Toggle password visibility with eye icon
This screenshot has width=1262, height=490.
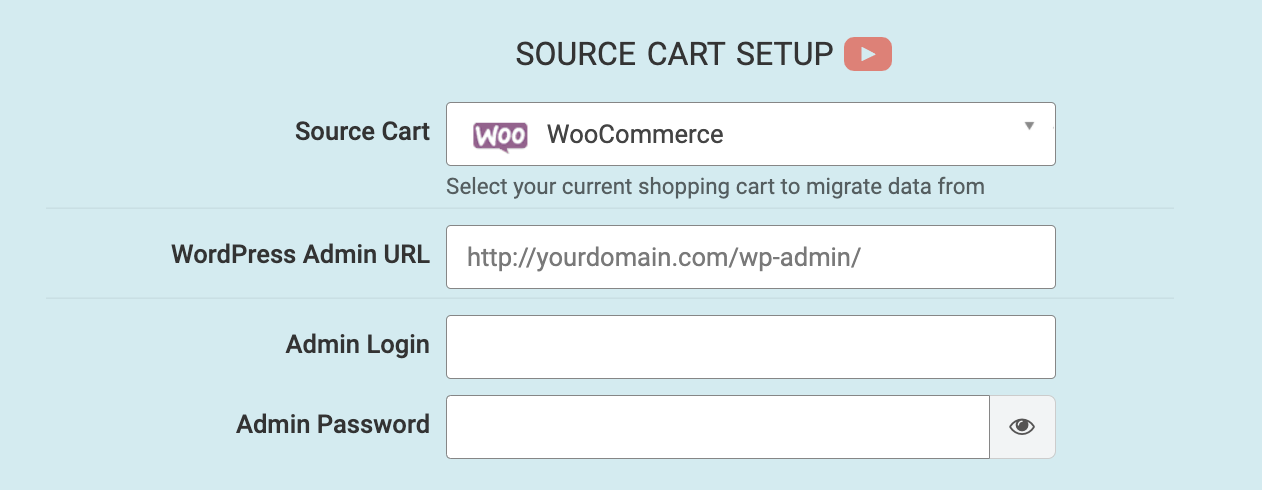[x=1022, y=427]
